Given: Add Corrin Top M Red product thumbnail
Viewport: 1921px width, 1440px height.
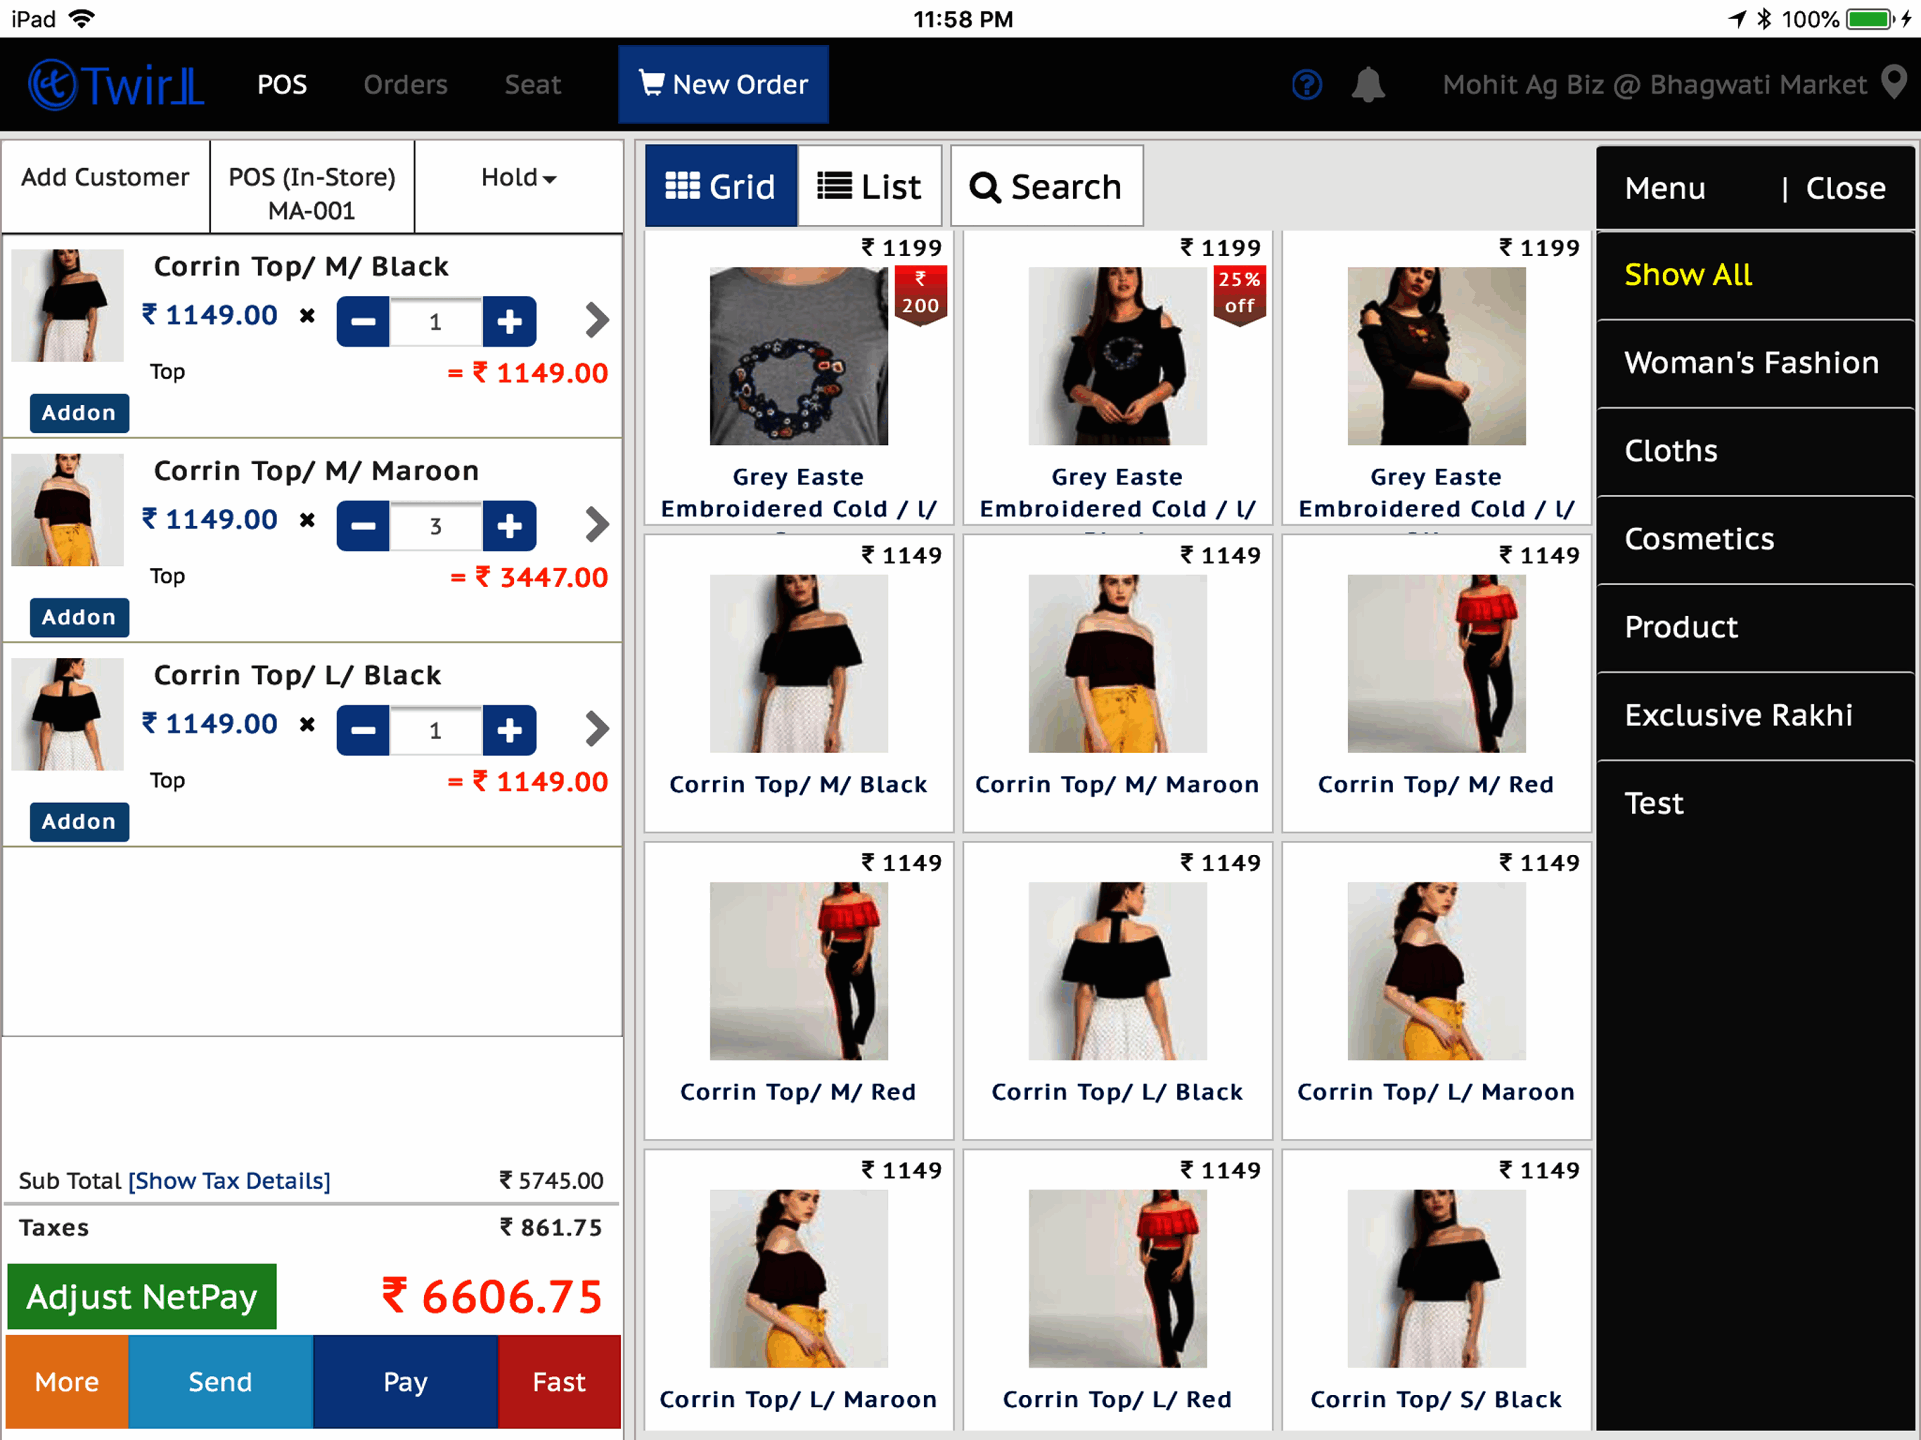Looking at the screenshot, I should point(1435,664).
